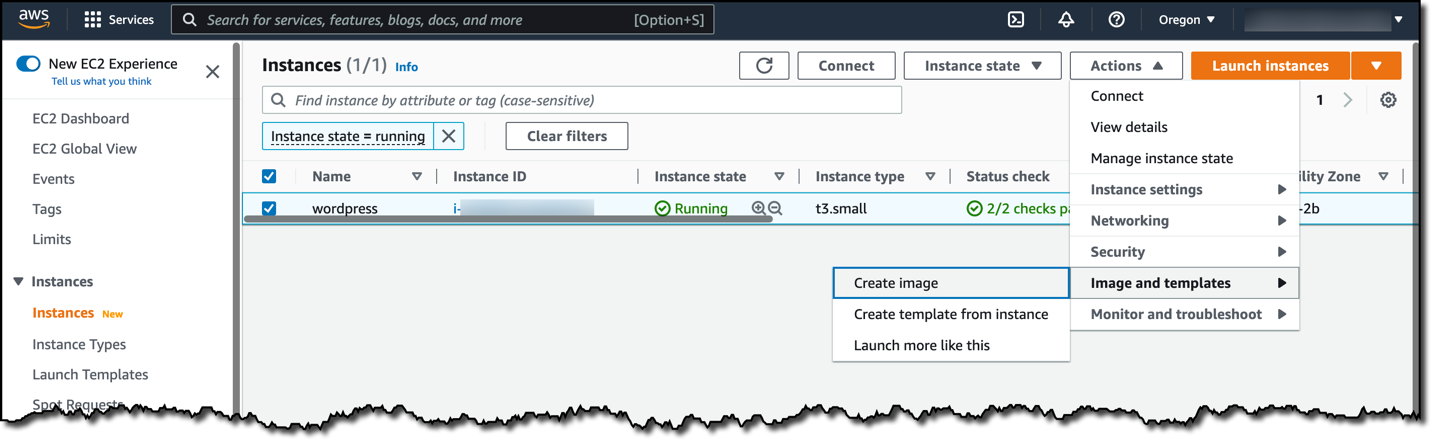Collapse the Actions dropdown menu
The image size is (1431, 441).
coord(1126,66)
